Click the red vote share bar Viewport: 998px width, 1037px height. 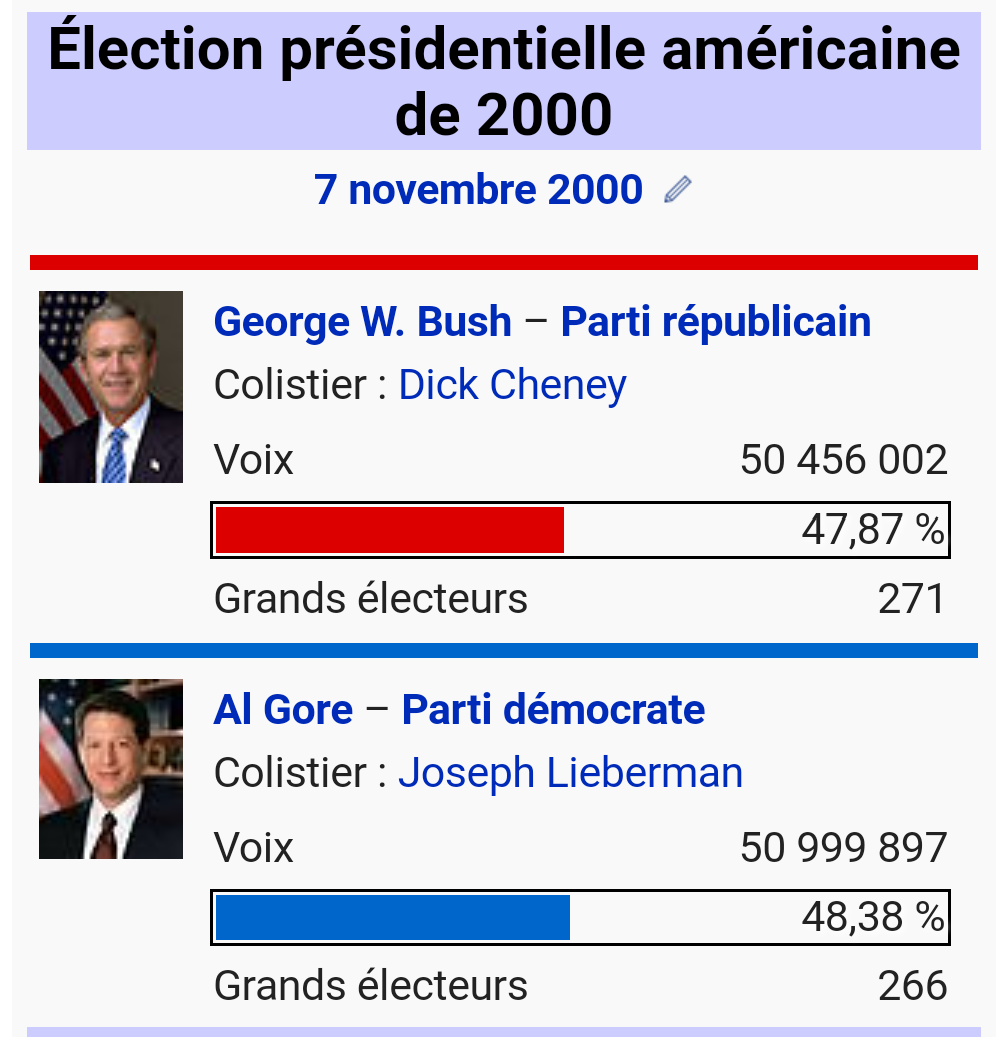[390, 530]
